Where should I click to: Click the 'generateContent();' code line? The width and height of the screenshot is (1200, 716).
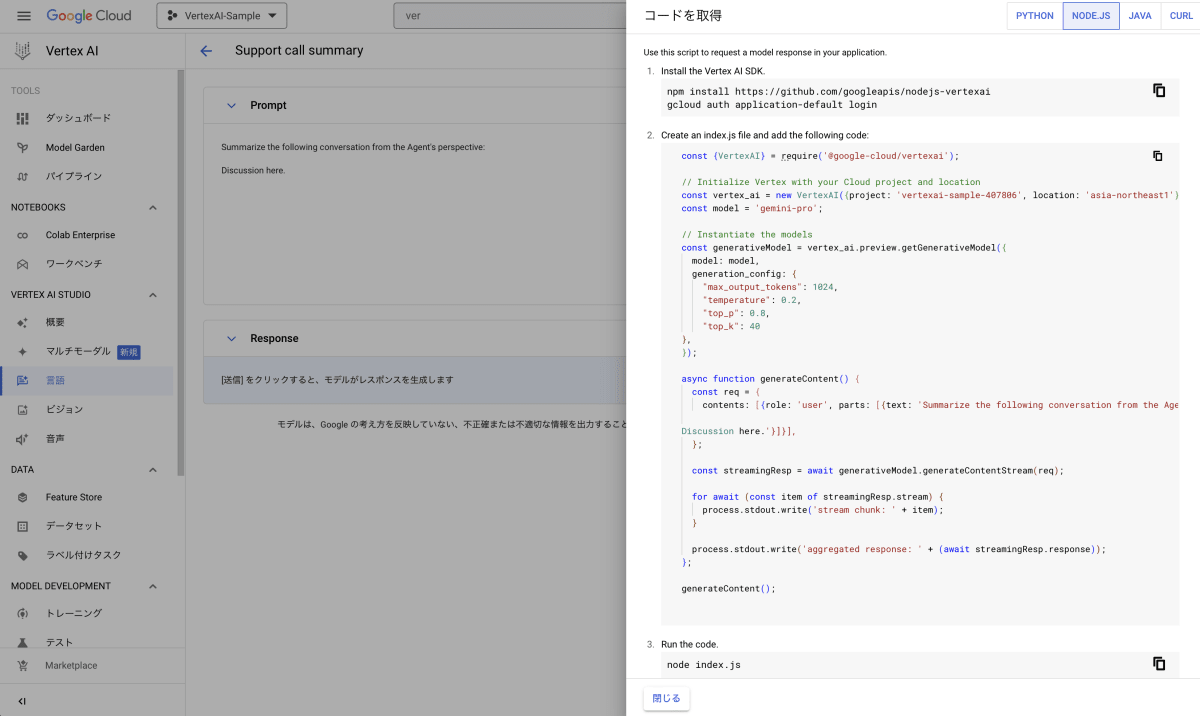(x=728, y=588)
